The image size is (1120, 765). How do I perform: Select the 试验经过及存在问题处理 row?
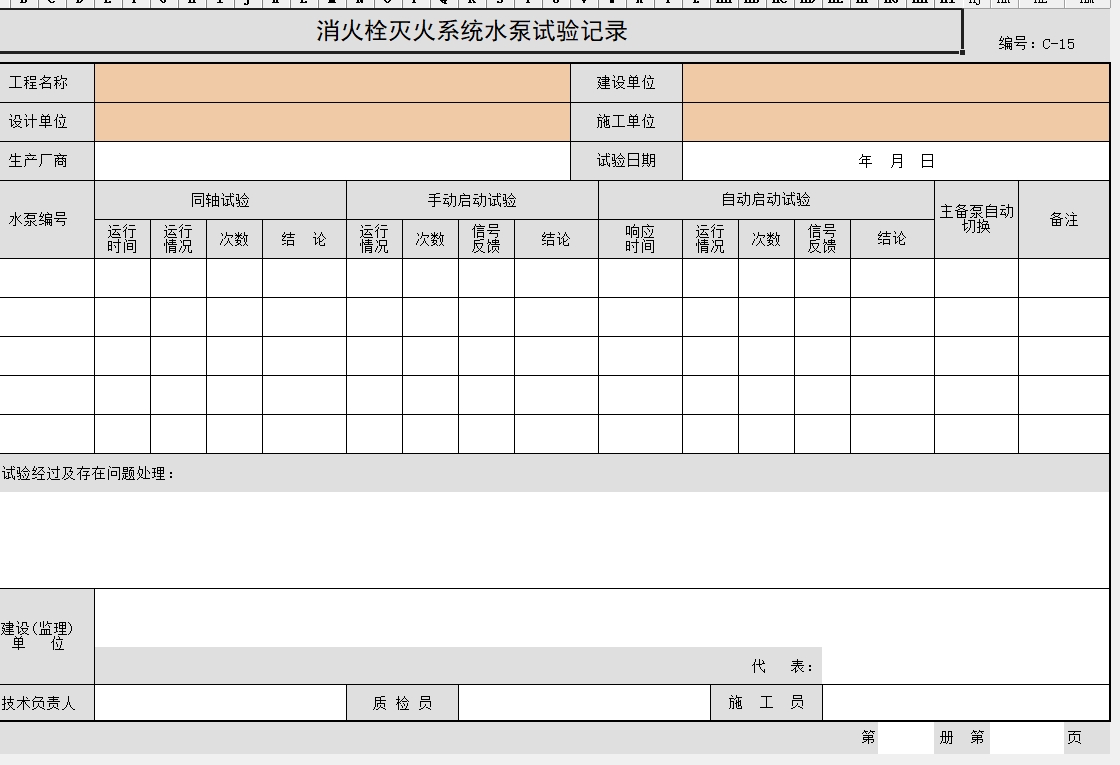(x=554, y=473)
